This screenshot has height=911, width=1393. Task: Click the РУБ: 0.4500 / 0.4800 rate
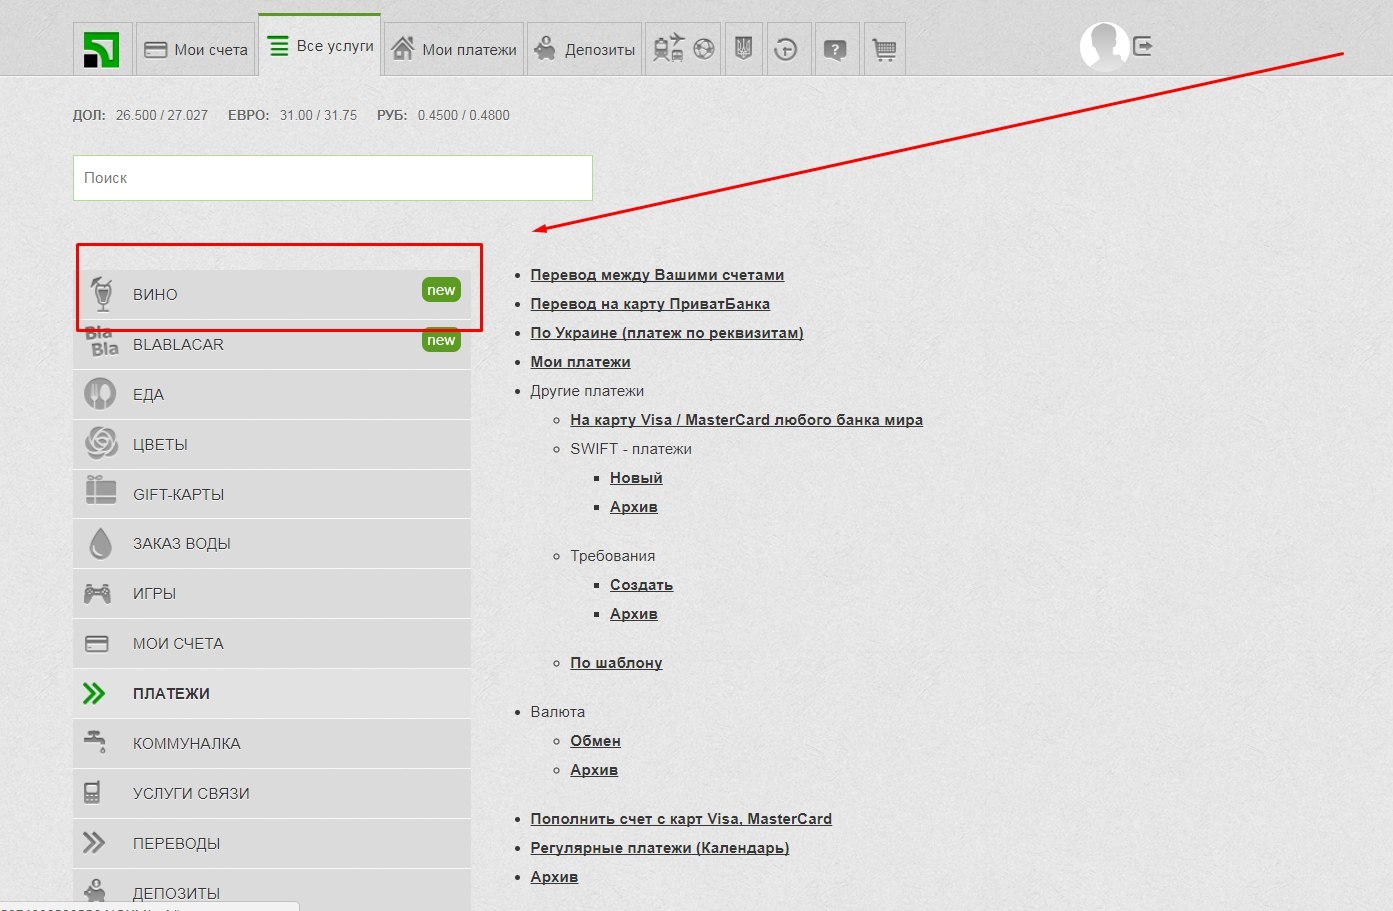[x=443, y=115]
